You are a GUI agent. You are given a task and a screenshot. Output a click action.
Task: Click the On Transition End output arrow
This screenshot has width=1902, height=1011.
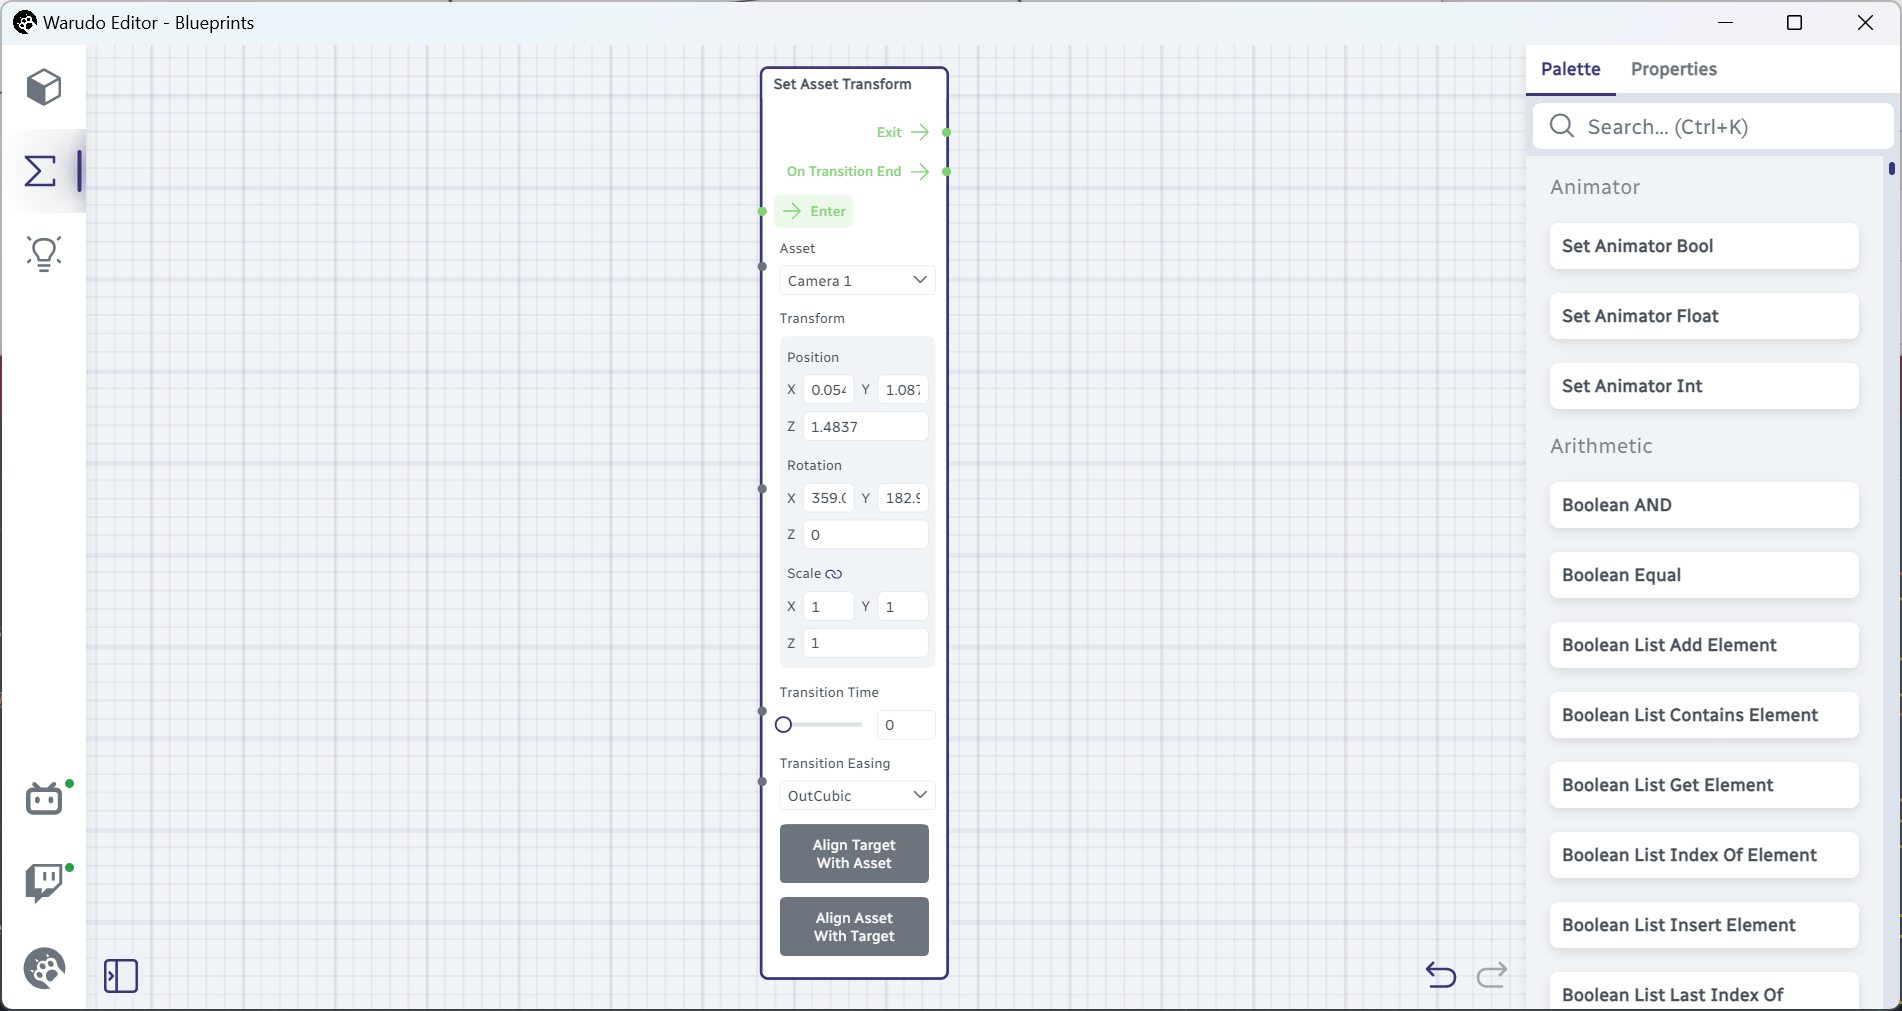[x=920, y=172]
